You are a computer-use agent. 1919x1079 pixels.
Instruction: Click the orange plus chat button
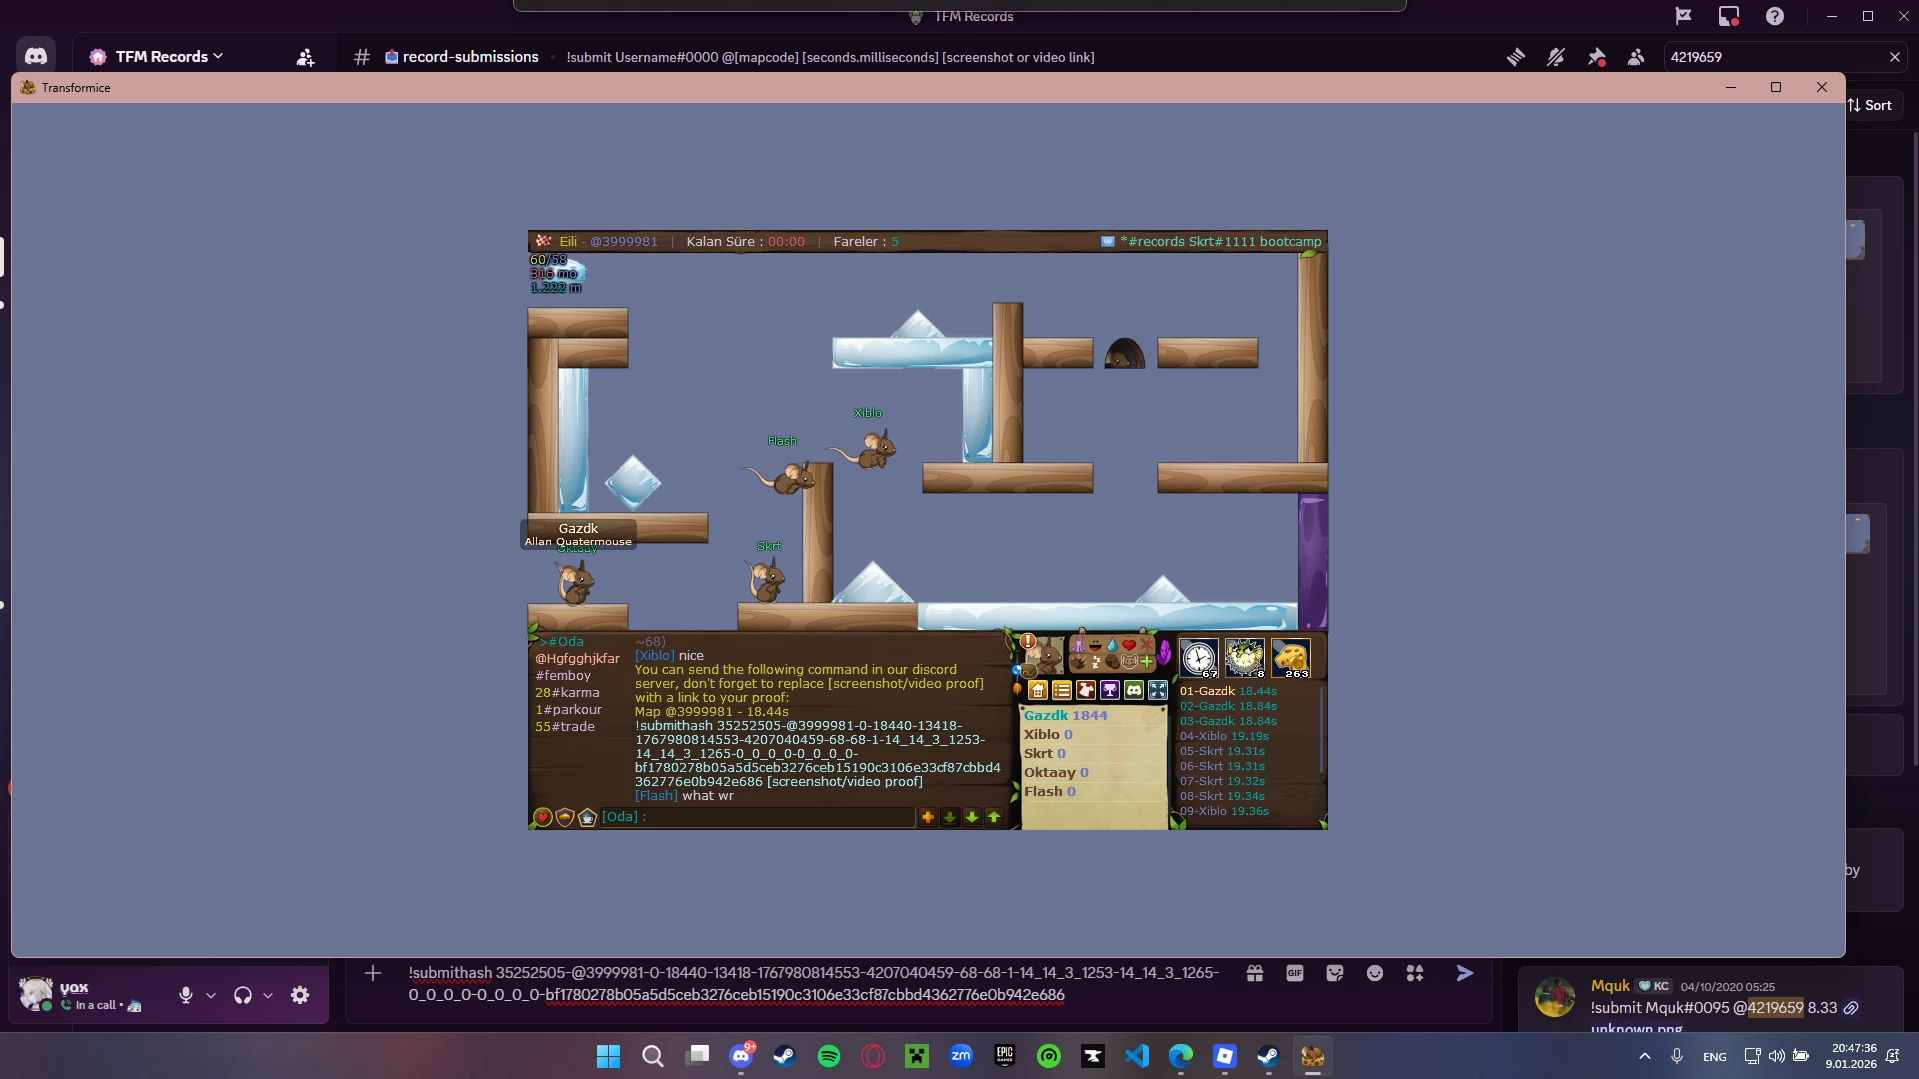(x=928, y=817)
